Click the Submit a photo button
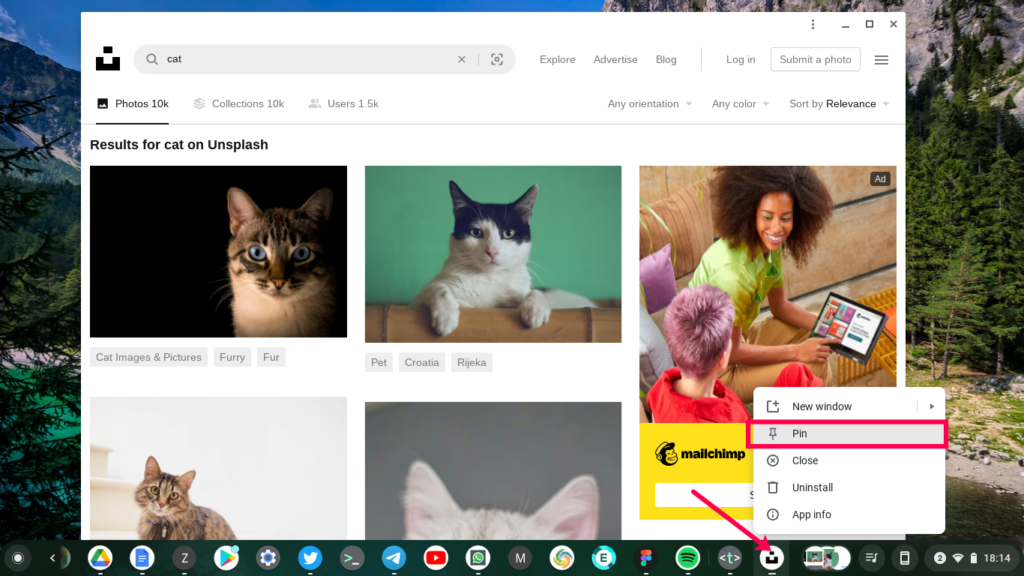The height and width of the screenshot is (576, 1024). [815, 59]
